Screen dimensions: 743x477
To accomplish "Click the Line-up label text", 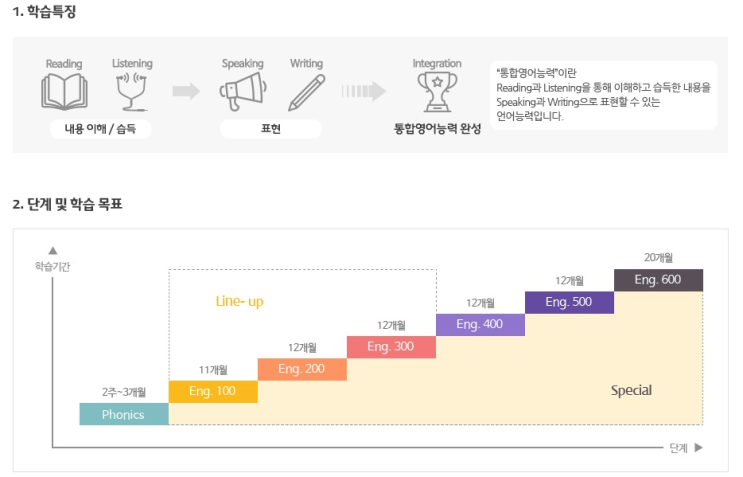I will click(240, 301).
